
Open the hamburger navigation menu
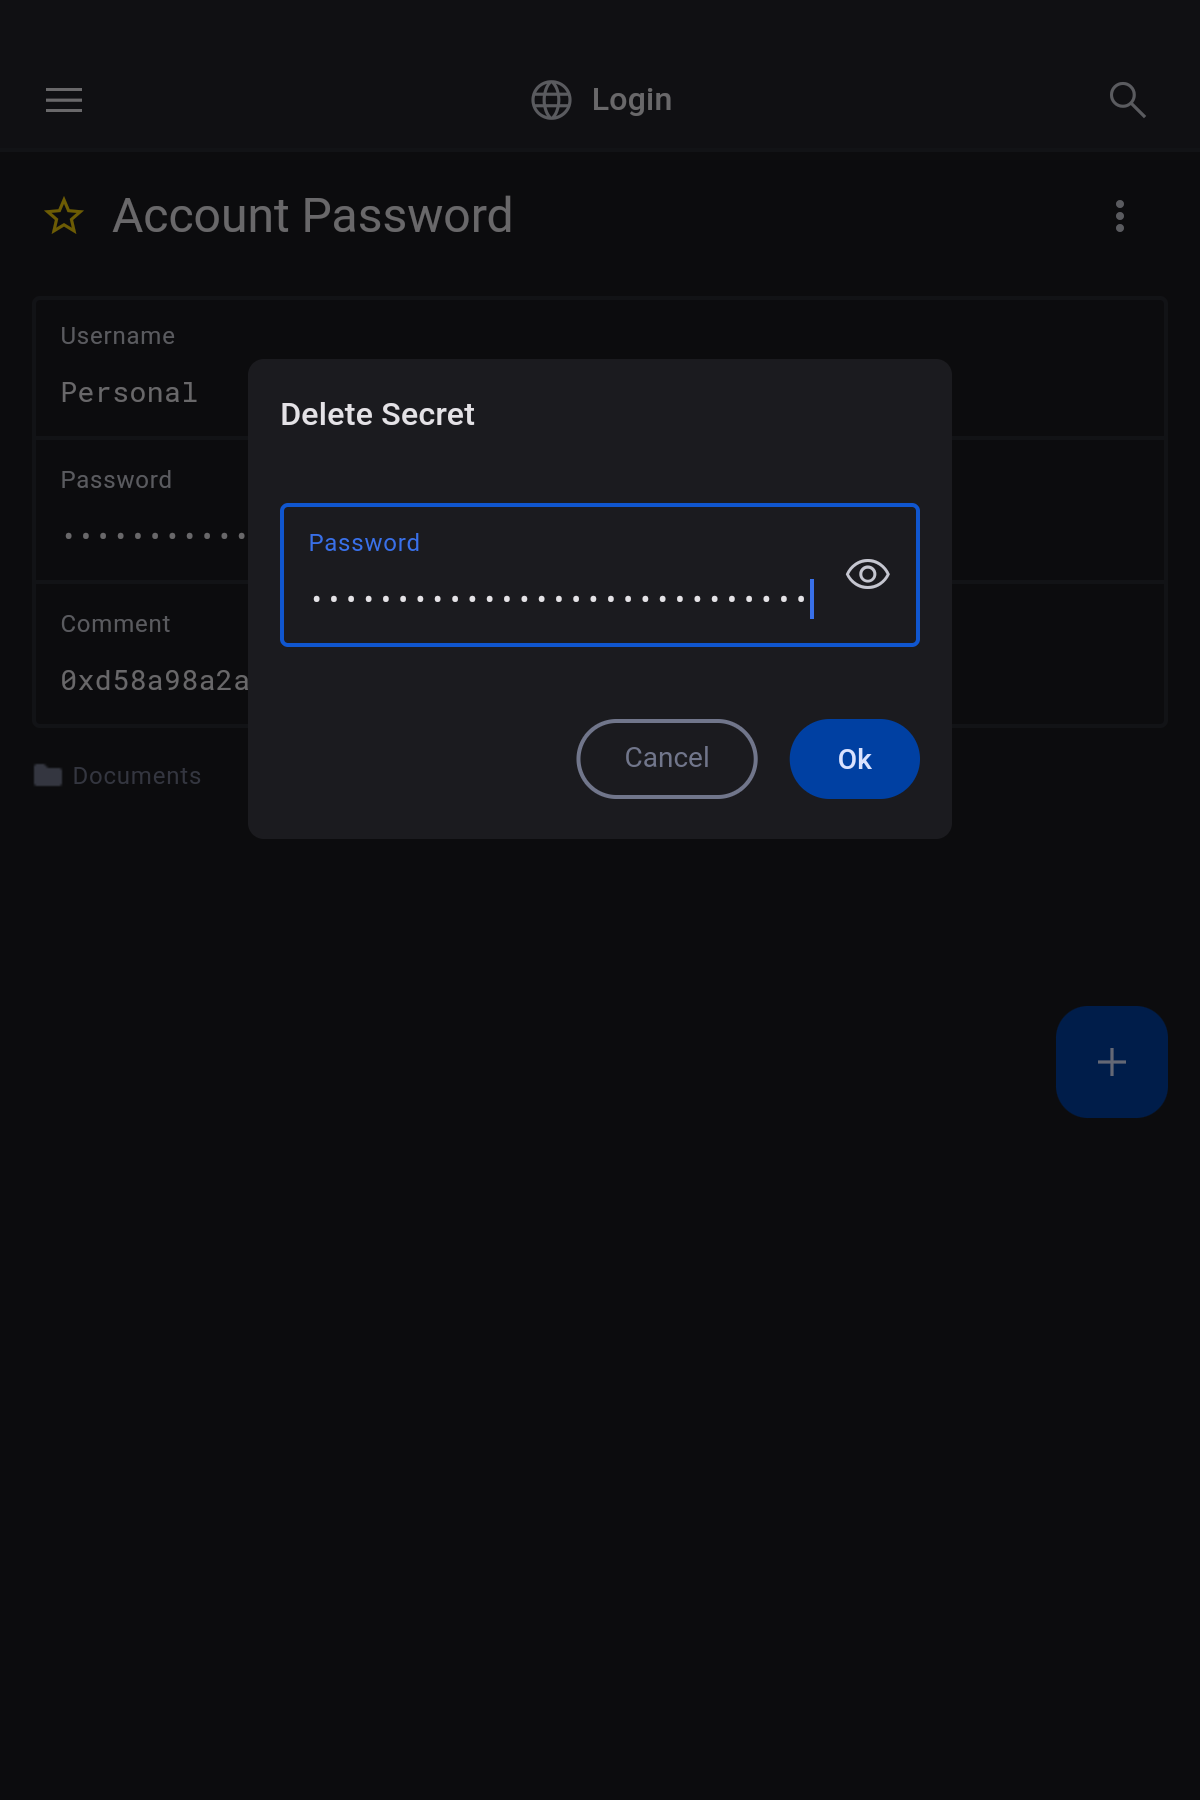click(x=64, y=100)
